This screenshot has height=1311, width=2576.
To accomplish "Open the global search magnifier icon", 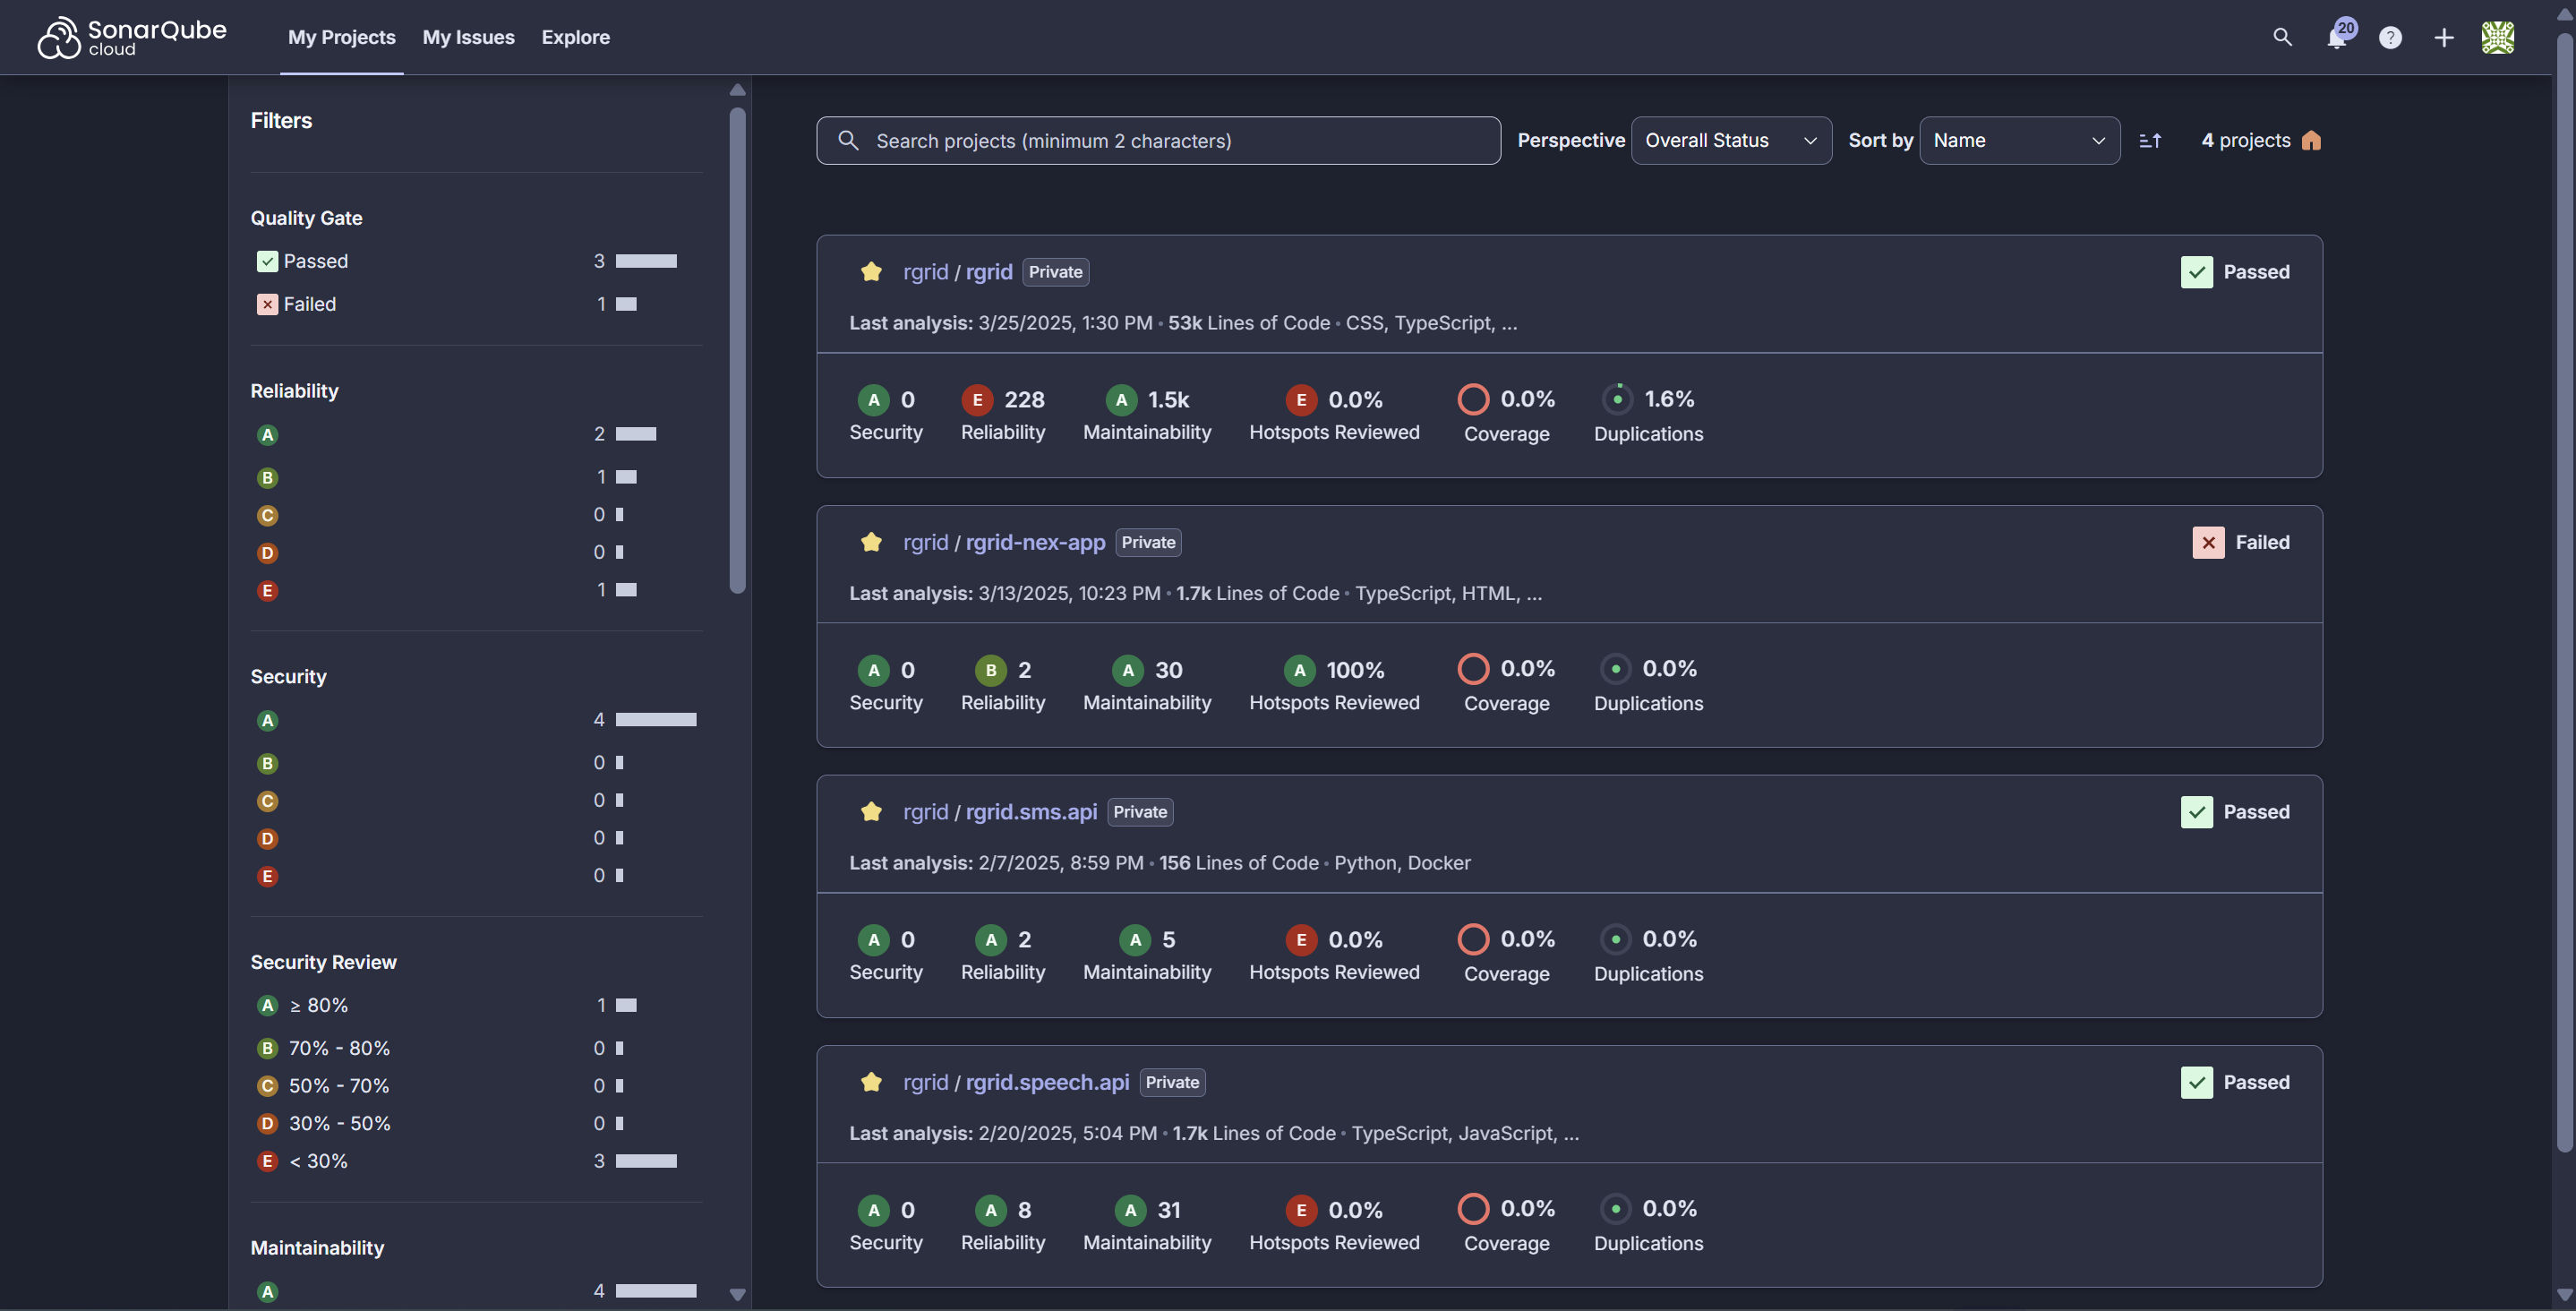I will pos(2282,37).
